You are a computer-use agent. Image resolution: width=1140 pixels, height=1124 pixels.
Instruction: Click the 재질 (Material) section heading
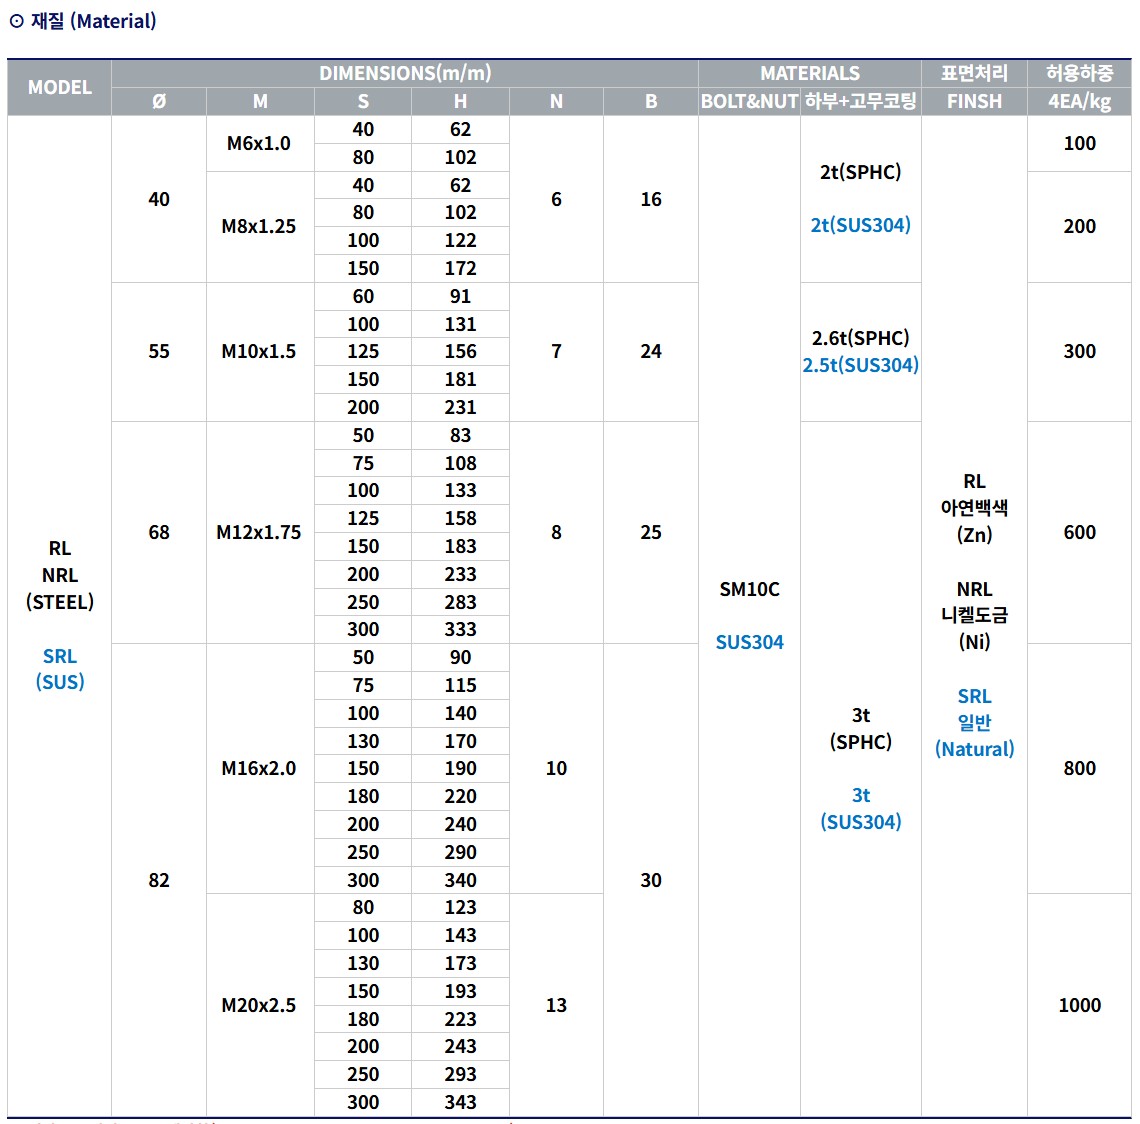(x=93, y=21)
